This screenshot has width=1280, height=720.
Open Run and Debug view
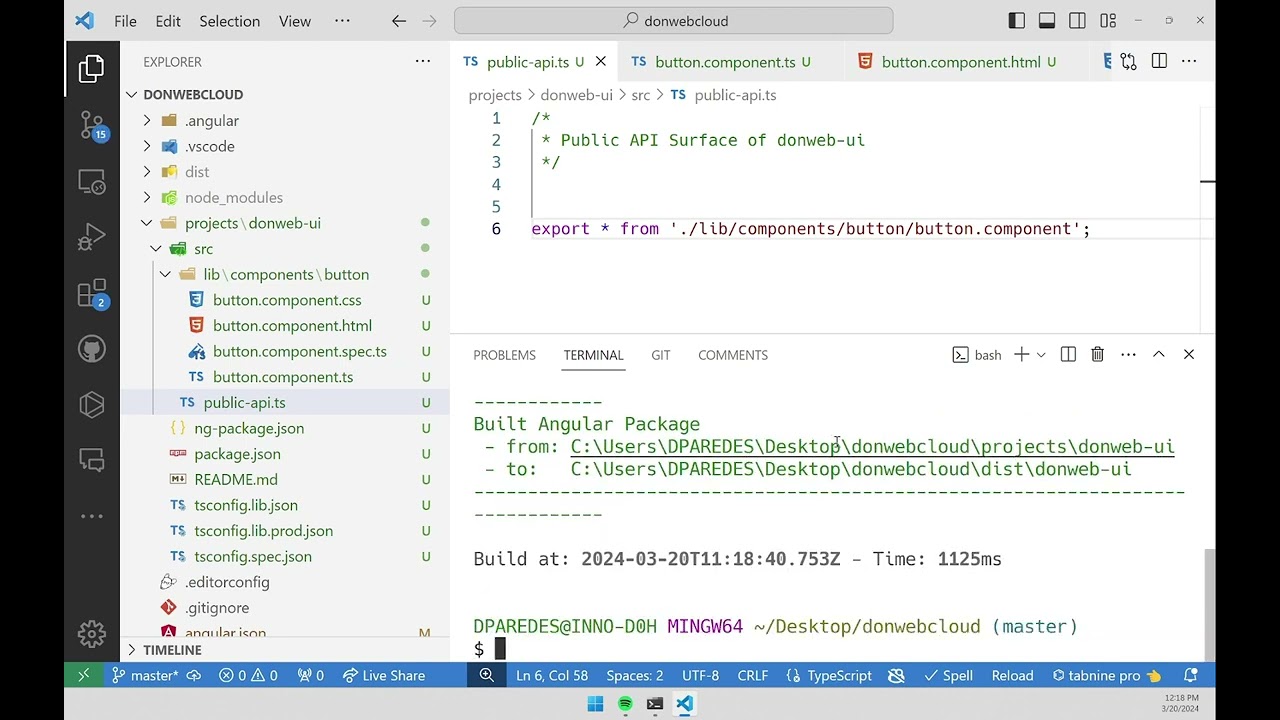point(91,238)
